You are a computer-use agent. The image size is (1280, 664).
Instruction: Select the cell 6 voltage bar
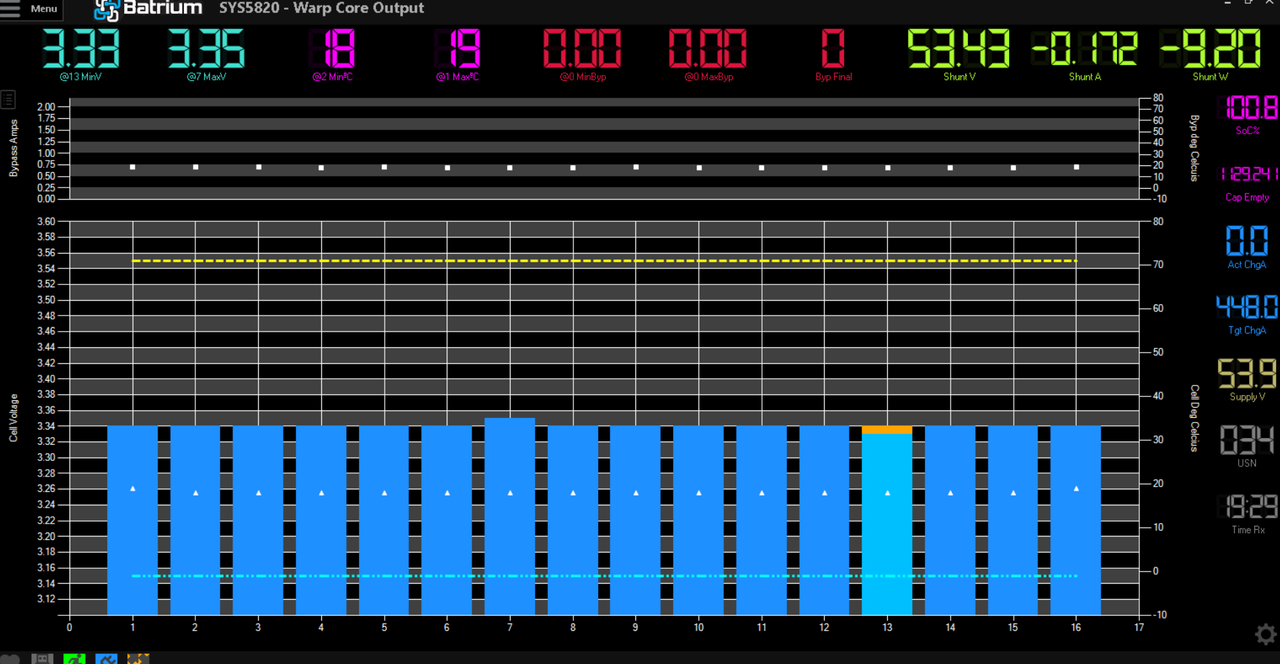click(x=447, y=520)
